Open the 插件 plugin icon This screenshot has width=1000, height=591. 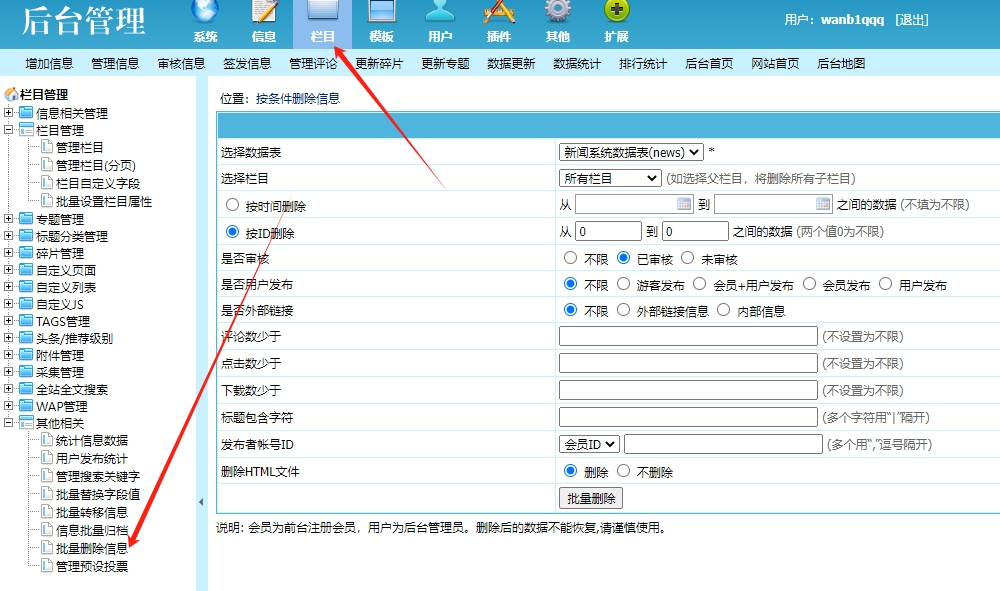(499, 11)
